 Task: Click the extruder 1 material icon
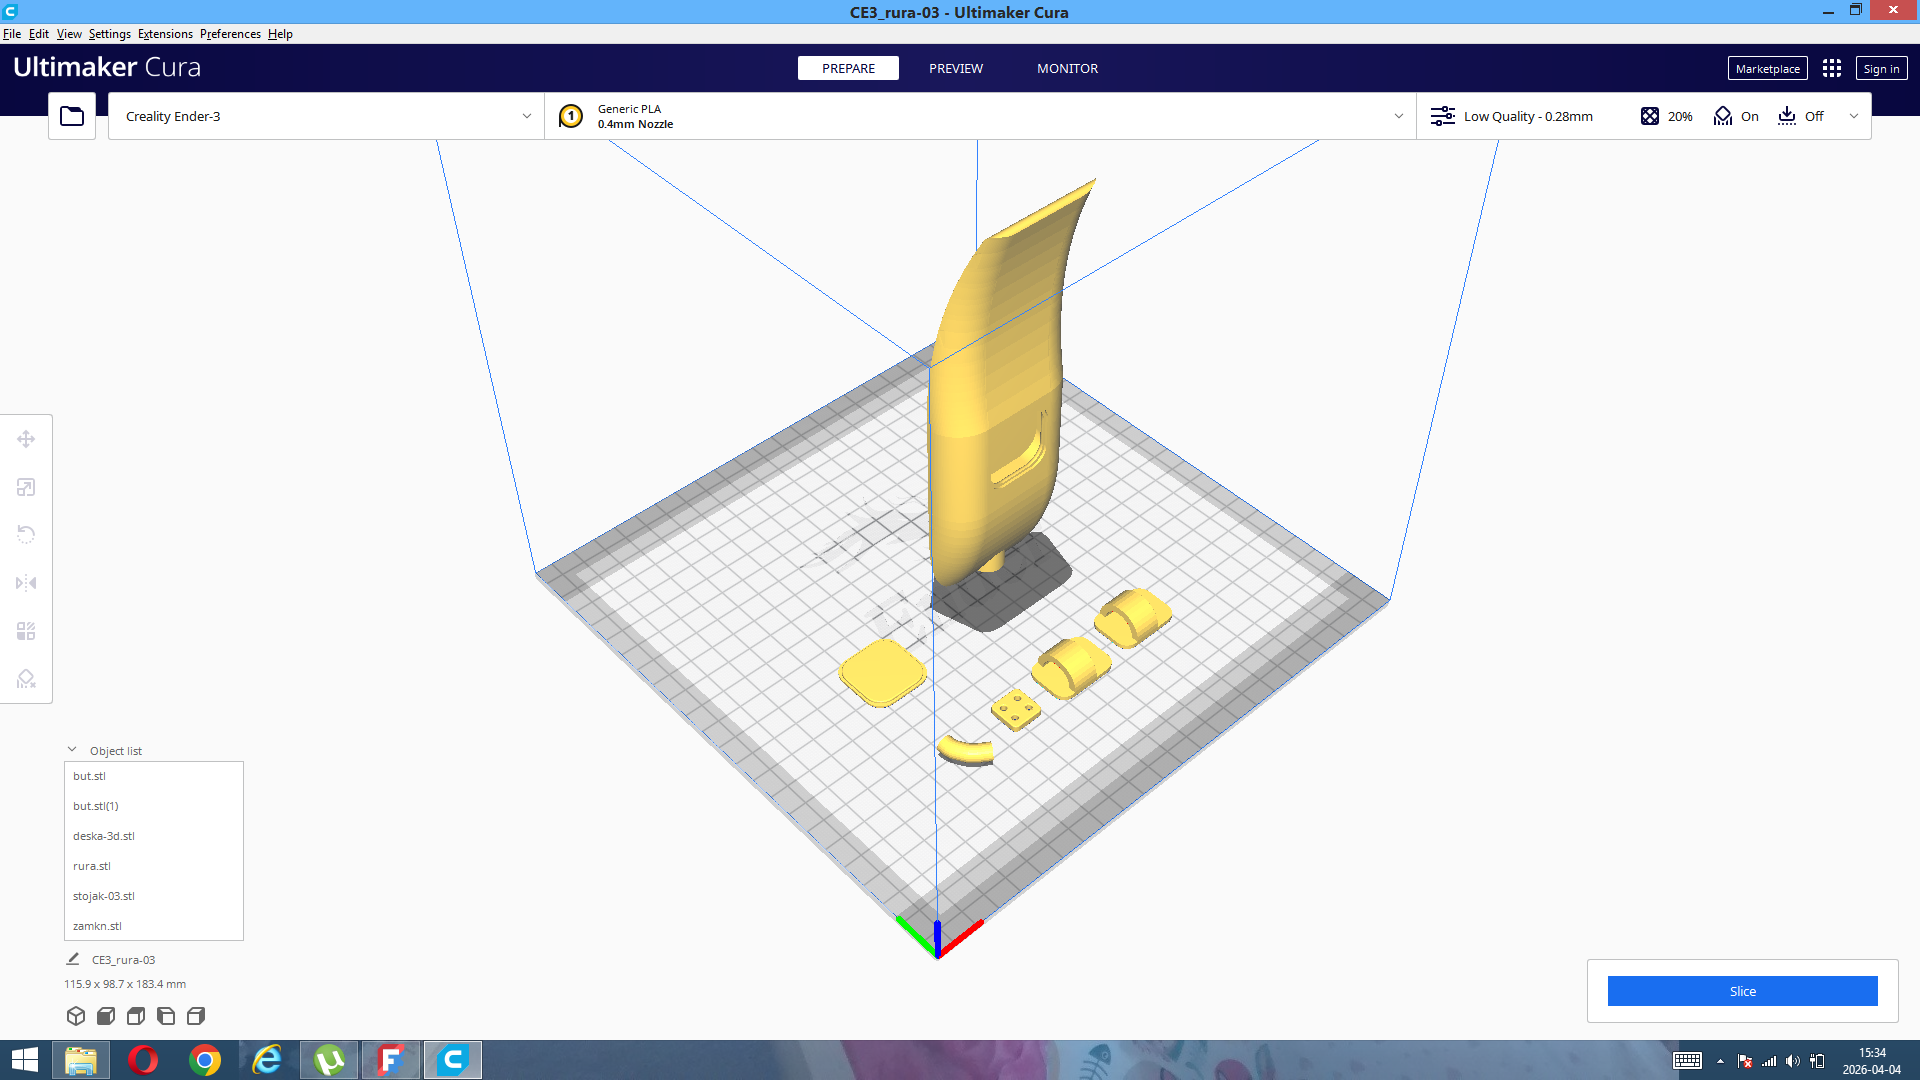(x=571, y=116)
